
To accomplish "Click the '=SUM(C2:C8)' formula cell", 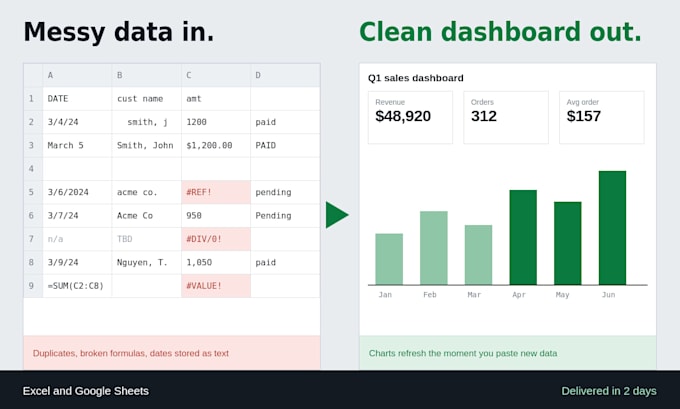I will coord(77,286).
